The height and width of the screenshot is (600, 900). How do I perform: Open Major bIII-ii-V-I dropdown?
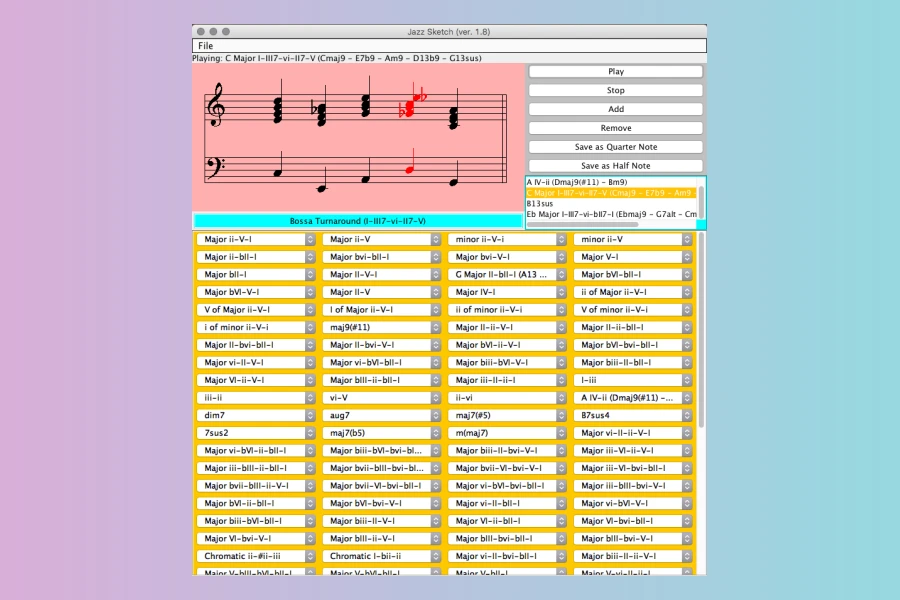[x=382, y=539]
